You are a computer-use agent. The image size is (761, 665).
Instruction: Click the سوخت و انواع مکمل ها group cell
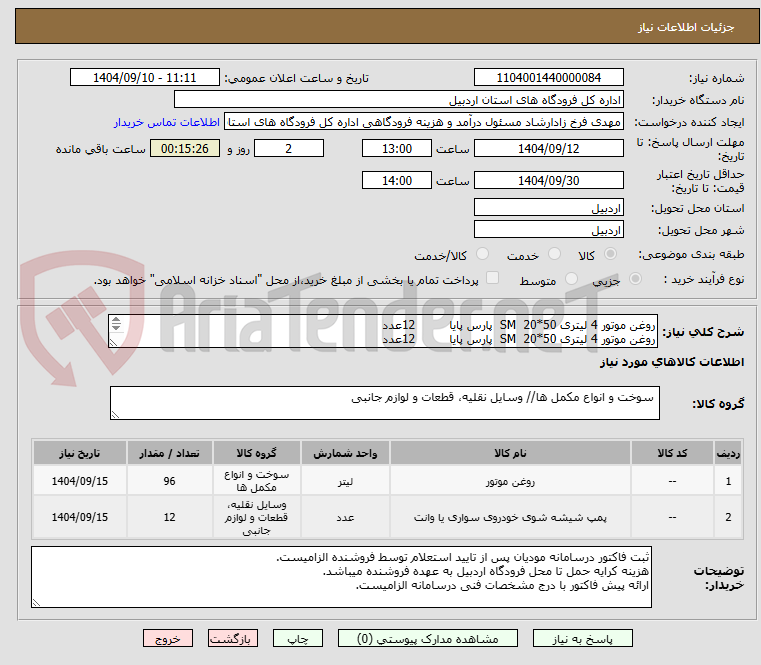[256, 481]
